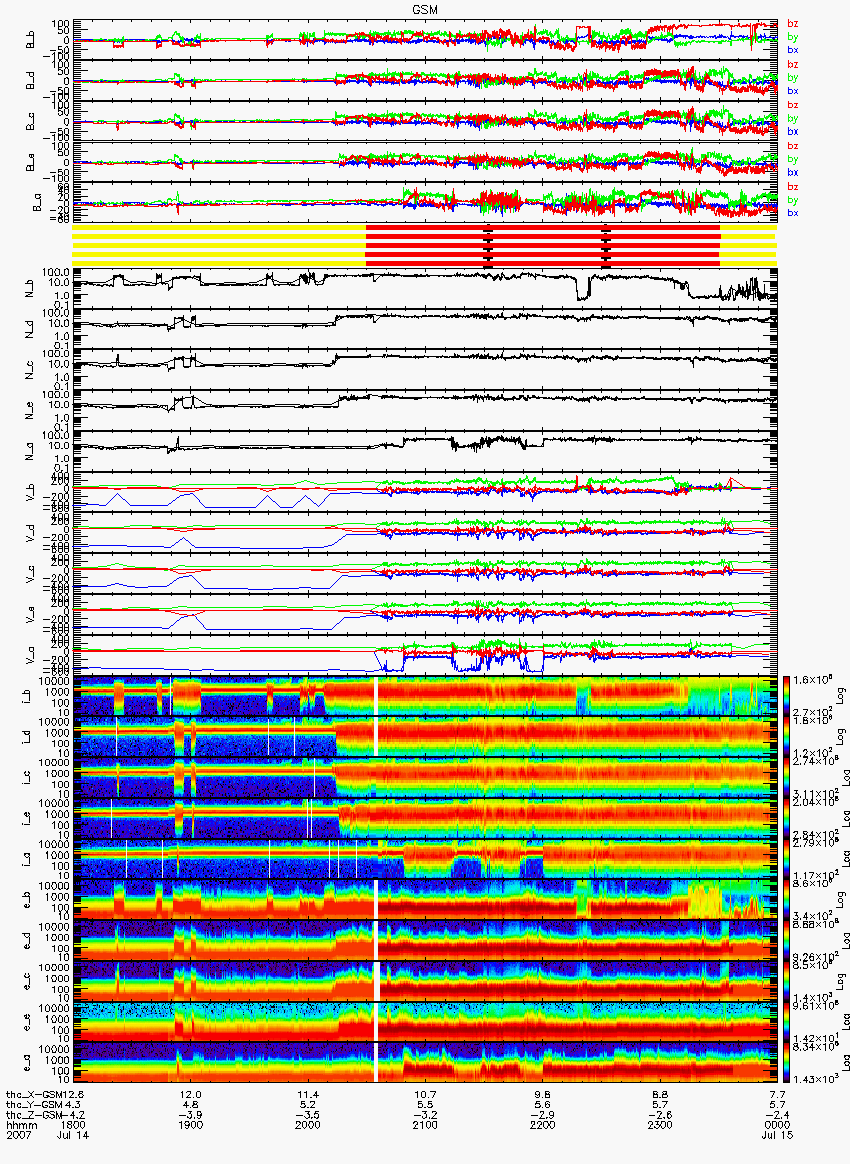Click the density drop in N_b trace
Screen dimensions: 850x1164
[x=584, y=288]
